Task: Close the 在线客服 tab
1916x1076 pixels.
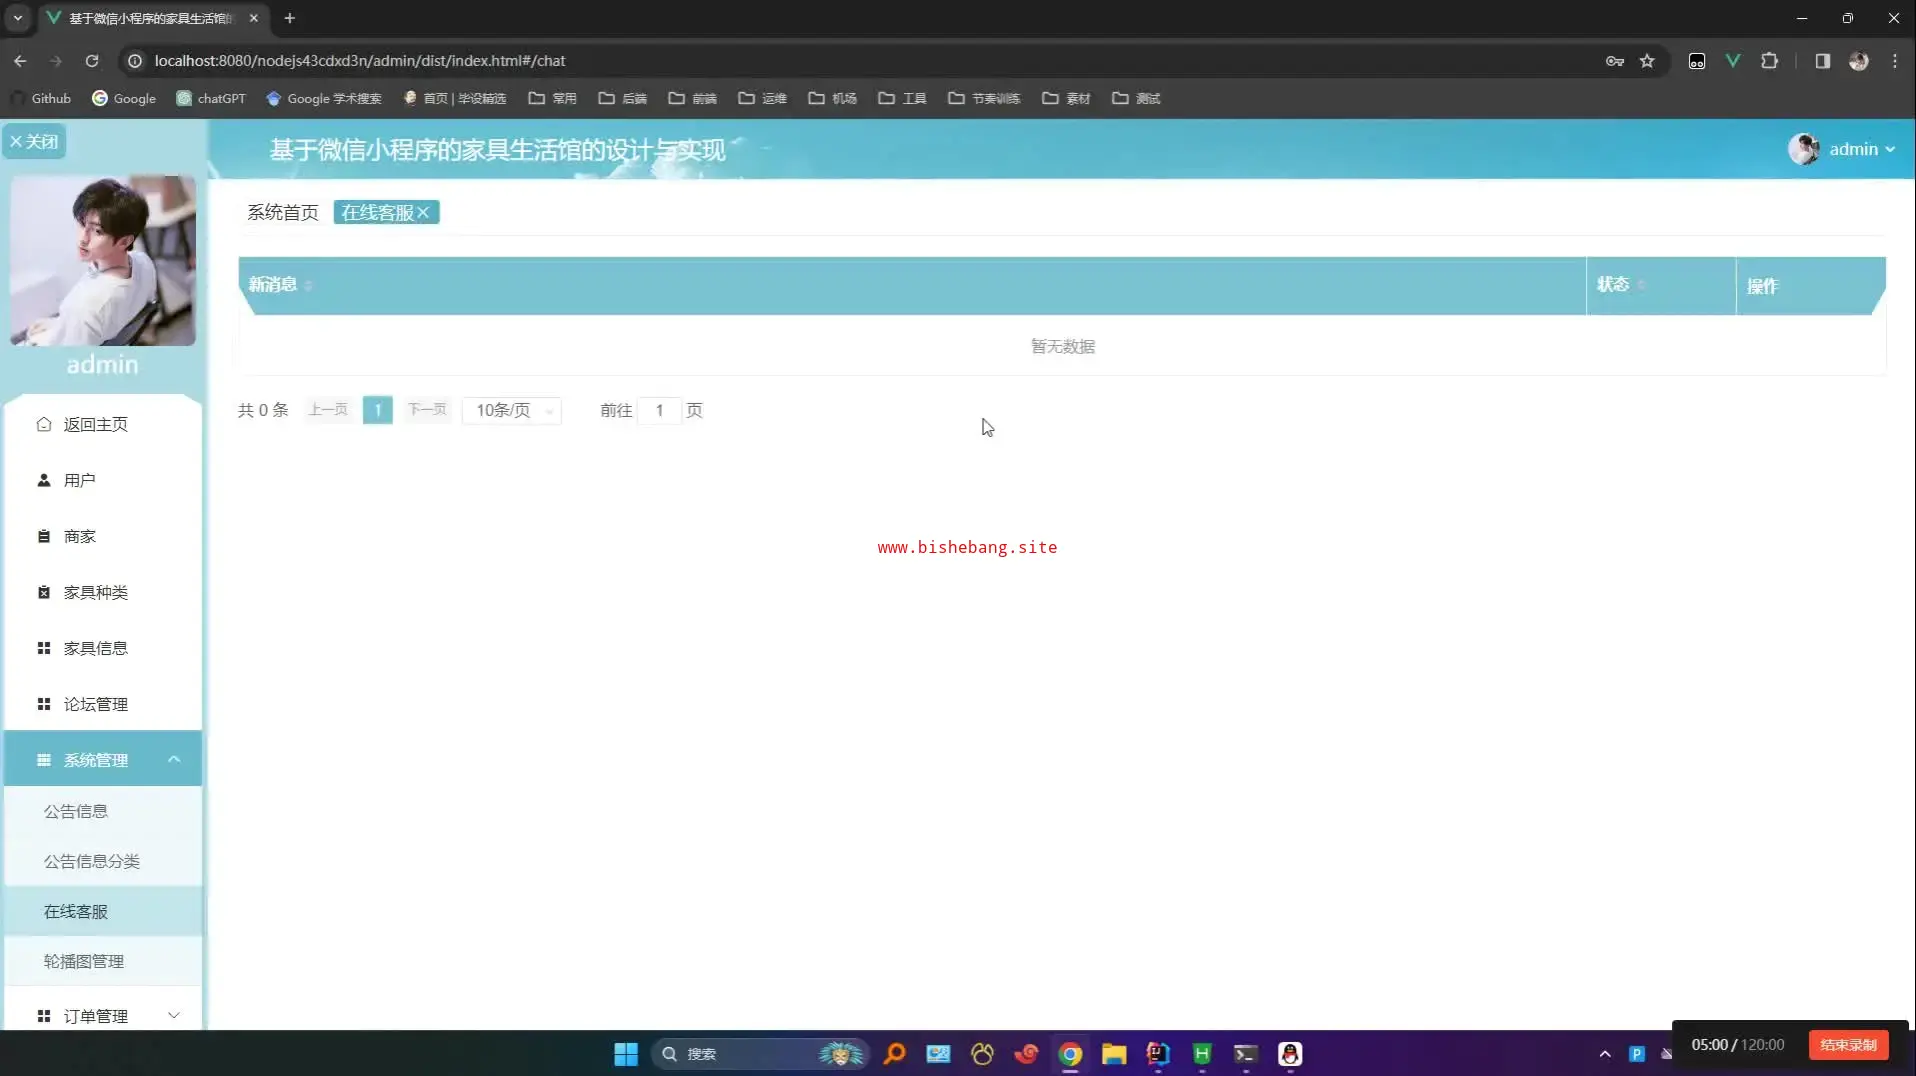Action: pyautogui.click(x=424, y=212)
